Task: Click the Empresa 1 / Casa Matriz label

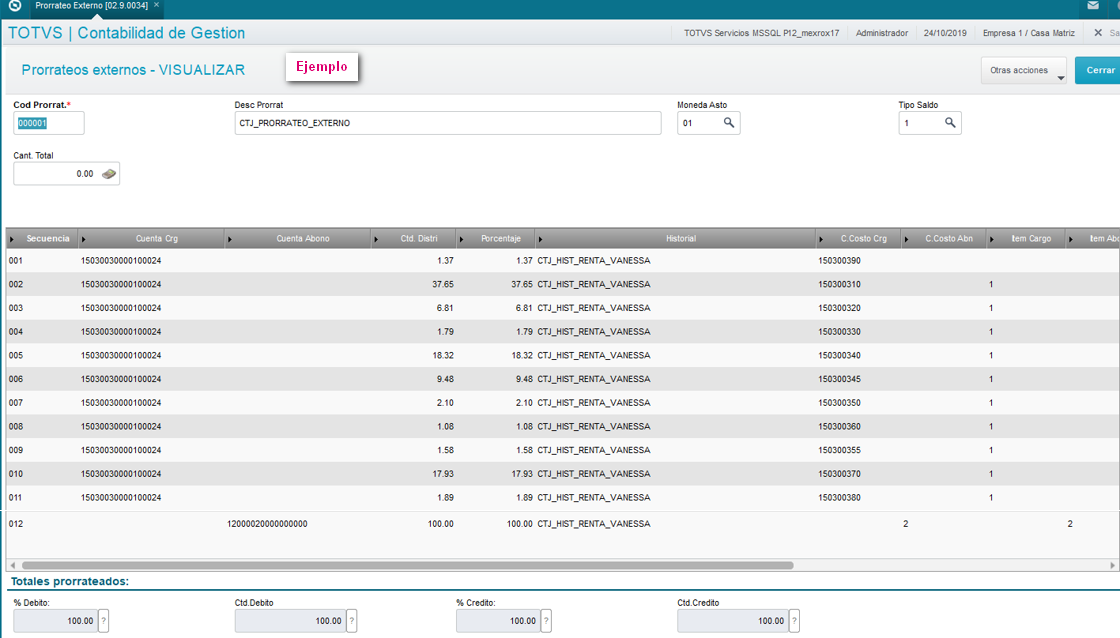Action: pos(1029,33)
